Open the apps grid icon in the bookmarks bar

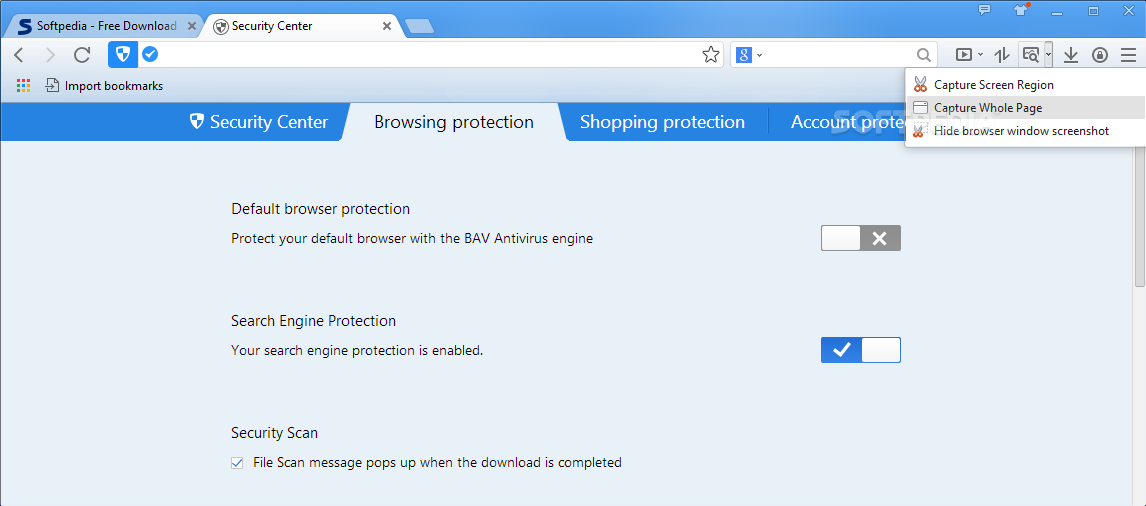click(x=23, y=86)
